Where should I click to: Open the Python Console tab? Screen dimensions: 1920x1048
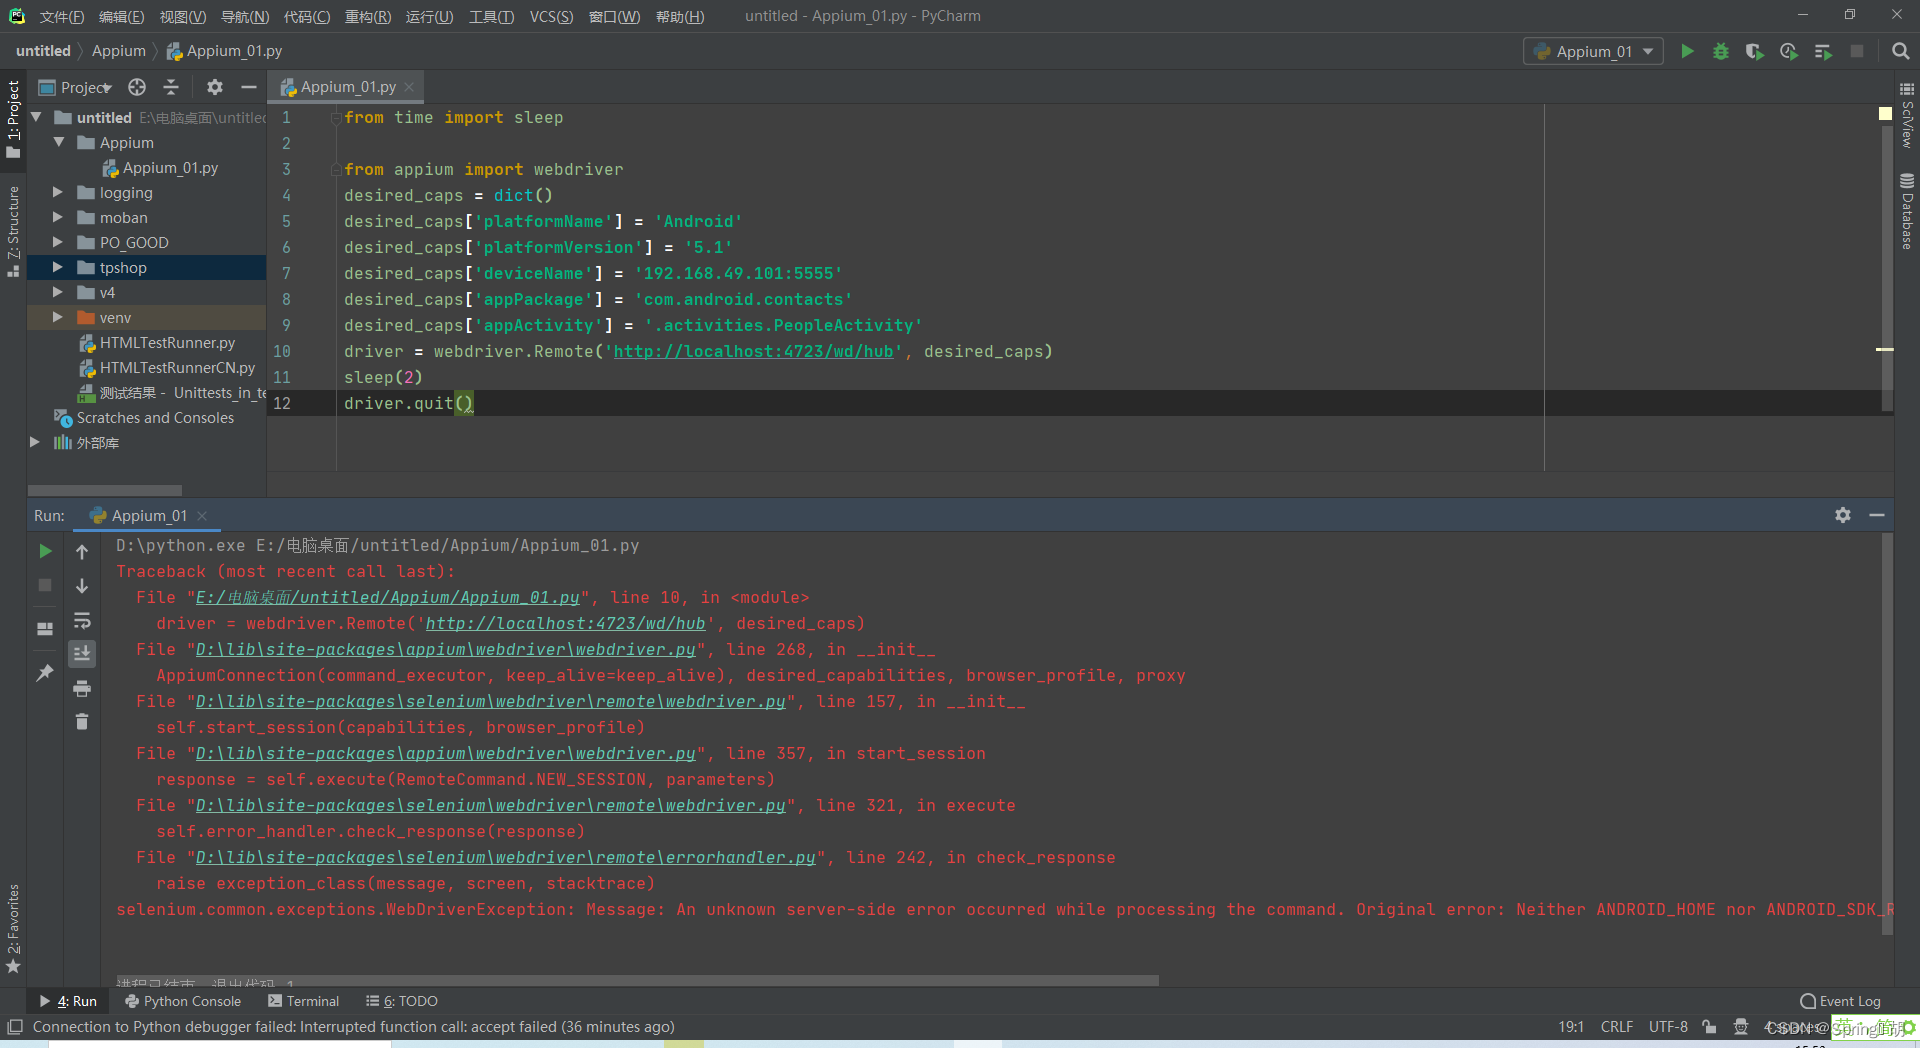[x=183, y=1001]
